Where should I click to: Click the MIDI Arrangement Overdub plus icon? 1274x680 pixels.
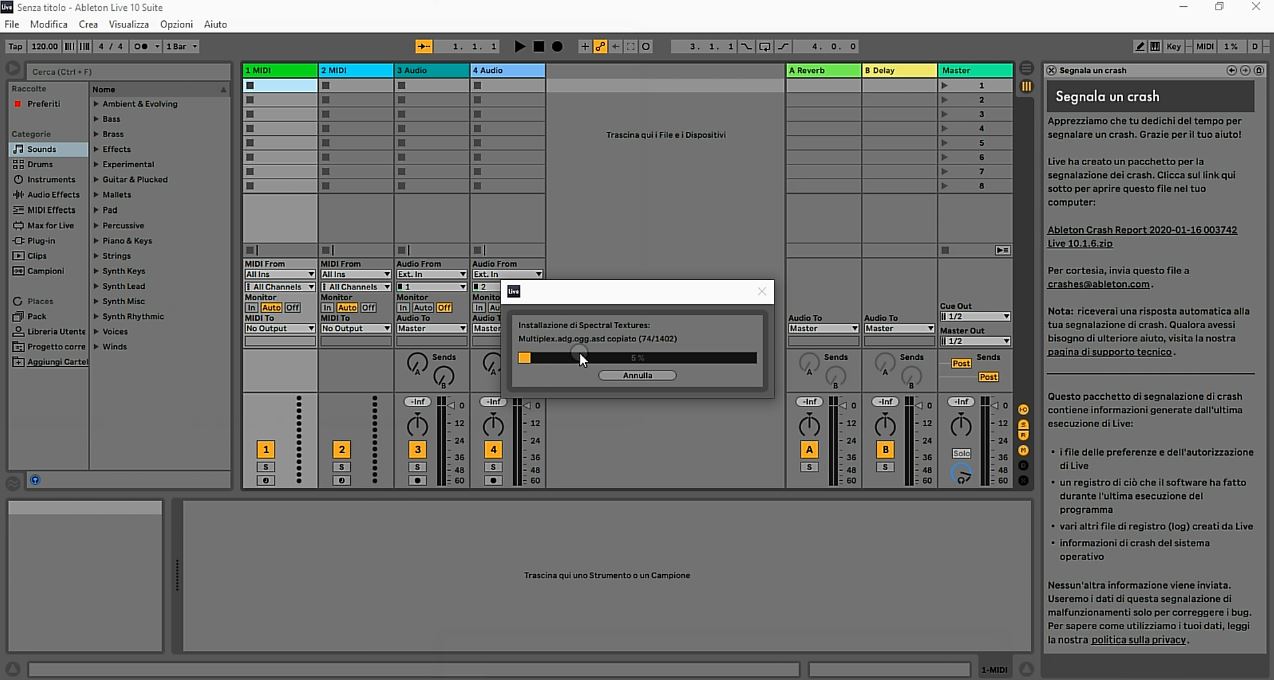pos(586,46)
